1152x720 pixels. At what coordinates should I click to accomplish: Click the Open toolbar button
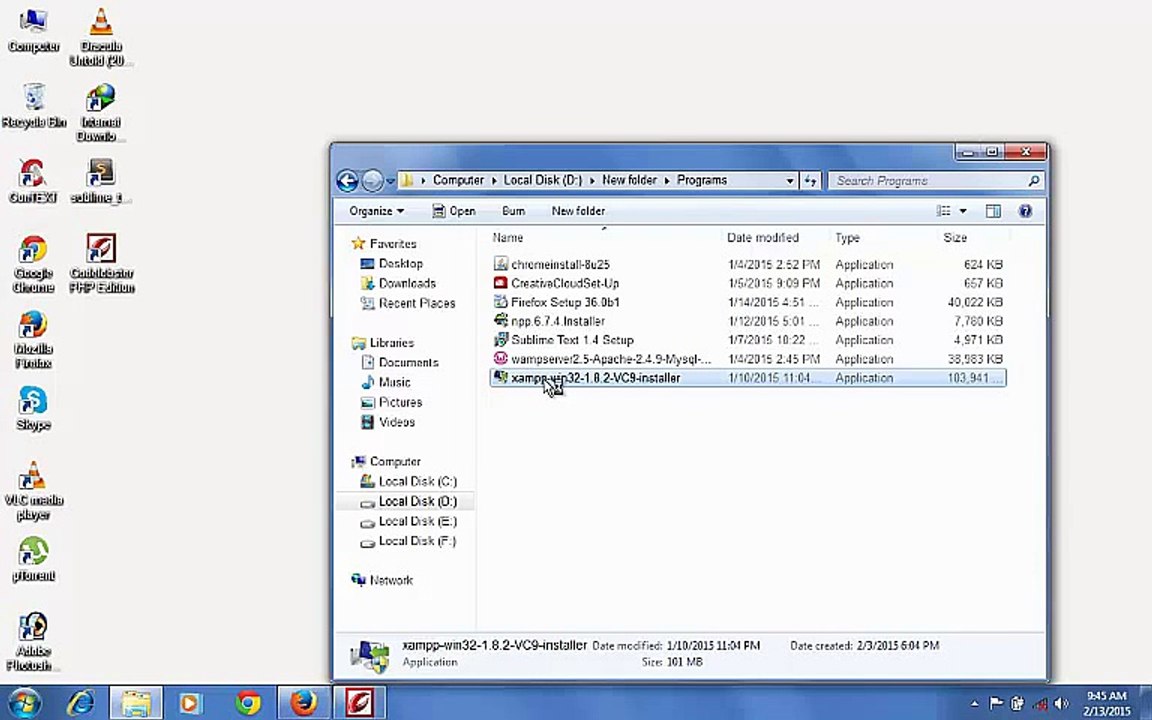tap(454, 211)
